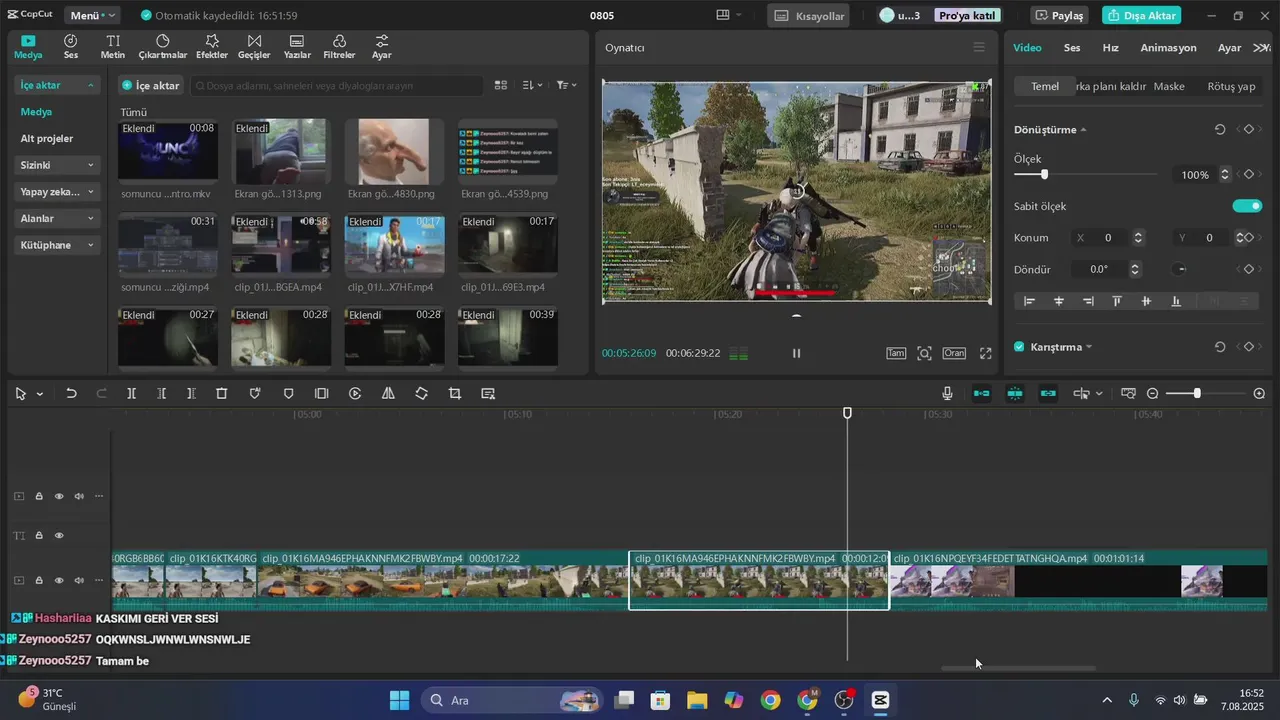Viewport: 1280px width, 720px height.
Task: Mute the upper video track
Action: (79, 496)
